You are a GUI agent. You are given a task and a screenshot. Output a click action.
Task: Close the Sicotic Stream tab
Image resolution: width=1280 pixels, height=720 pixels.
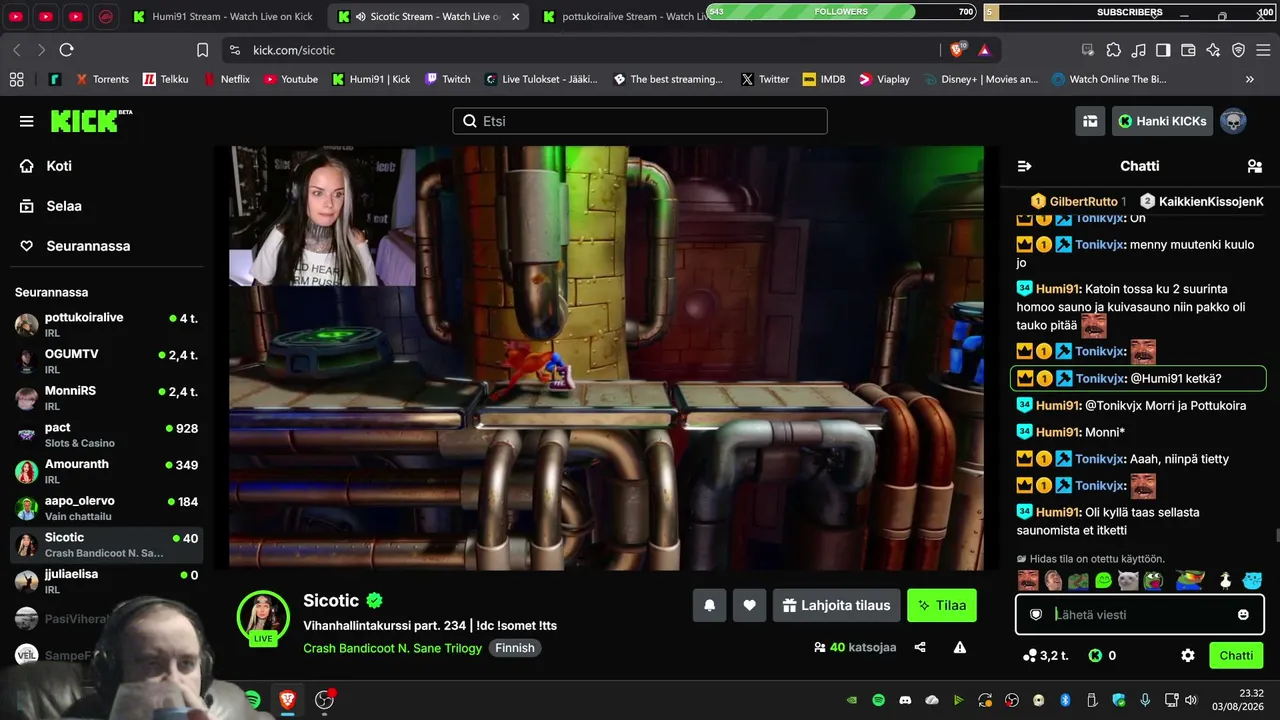point(515,17)
